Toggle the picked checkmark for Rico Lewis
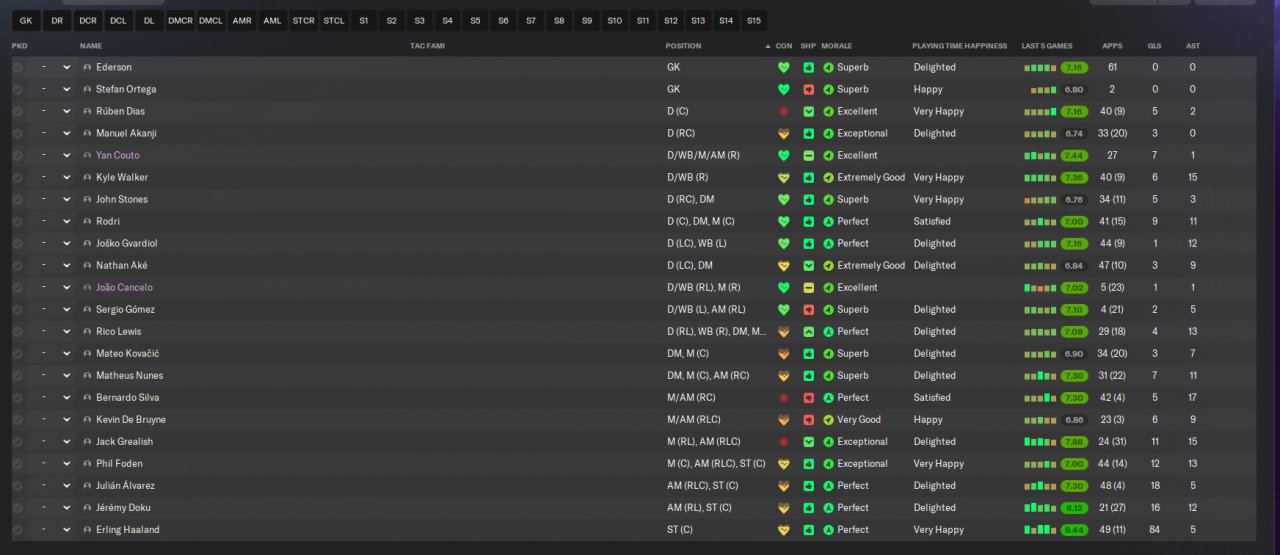Image resolution: width=1280 pixels, height=555 pixels. click(x=17, y=331)
